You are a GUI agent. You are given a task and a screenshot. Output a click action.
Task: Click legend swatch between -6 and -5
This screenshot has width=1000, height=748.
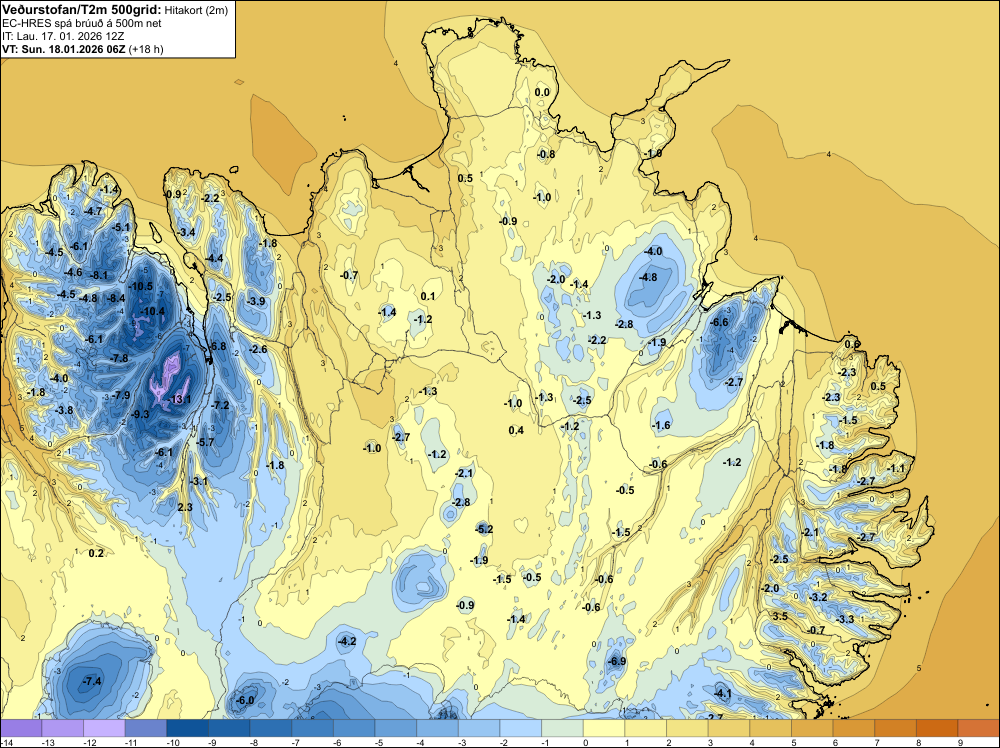(354, 728)
